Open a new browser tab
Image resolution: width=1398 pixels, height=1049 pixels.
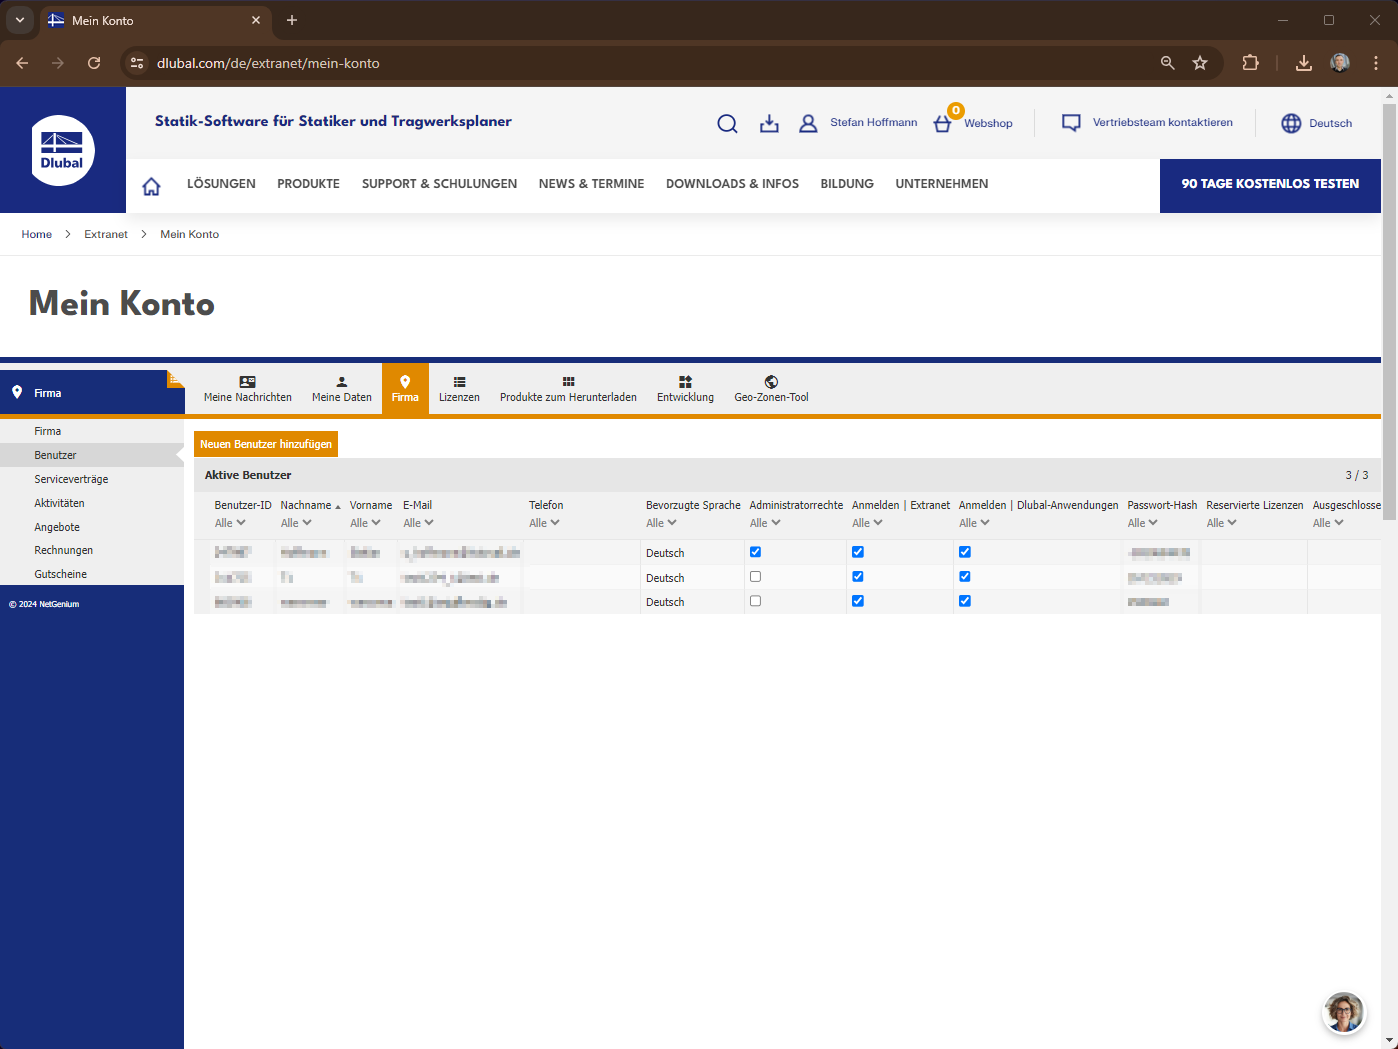click(292, 20)
